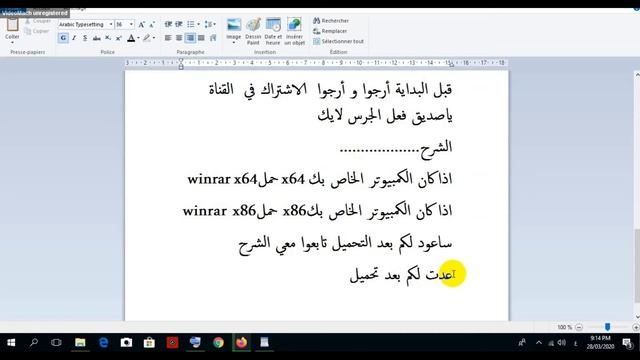Screen dimensions: 640x360
Task: Toggle superscript formatting
Action: [x=118, y=38]
